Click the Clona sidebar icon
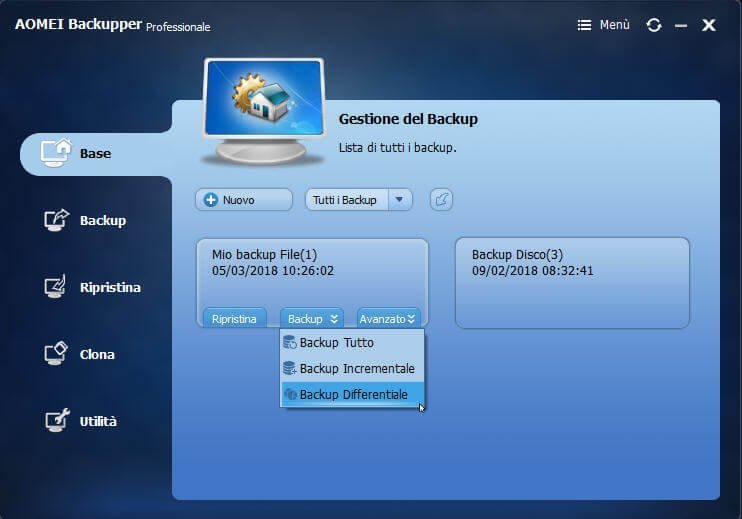The image size is (742, 519). [56, 353]
